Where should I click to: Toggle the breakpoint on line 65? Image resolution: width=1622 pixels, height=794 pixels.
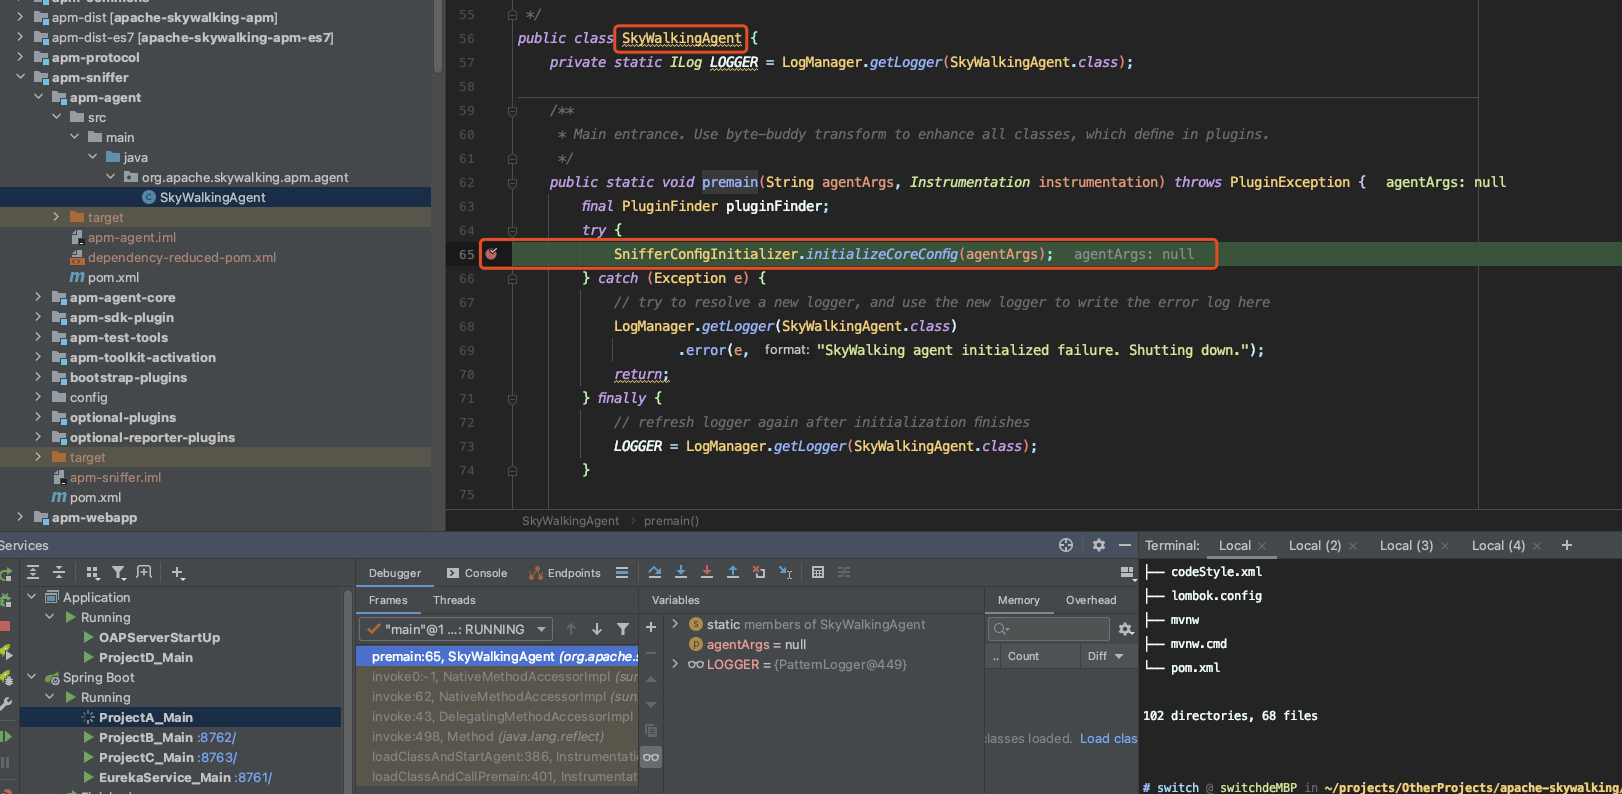point(491,254)
